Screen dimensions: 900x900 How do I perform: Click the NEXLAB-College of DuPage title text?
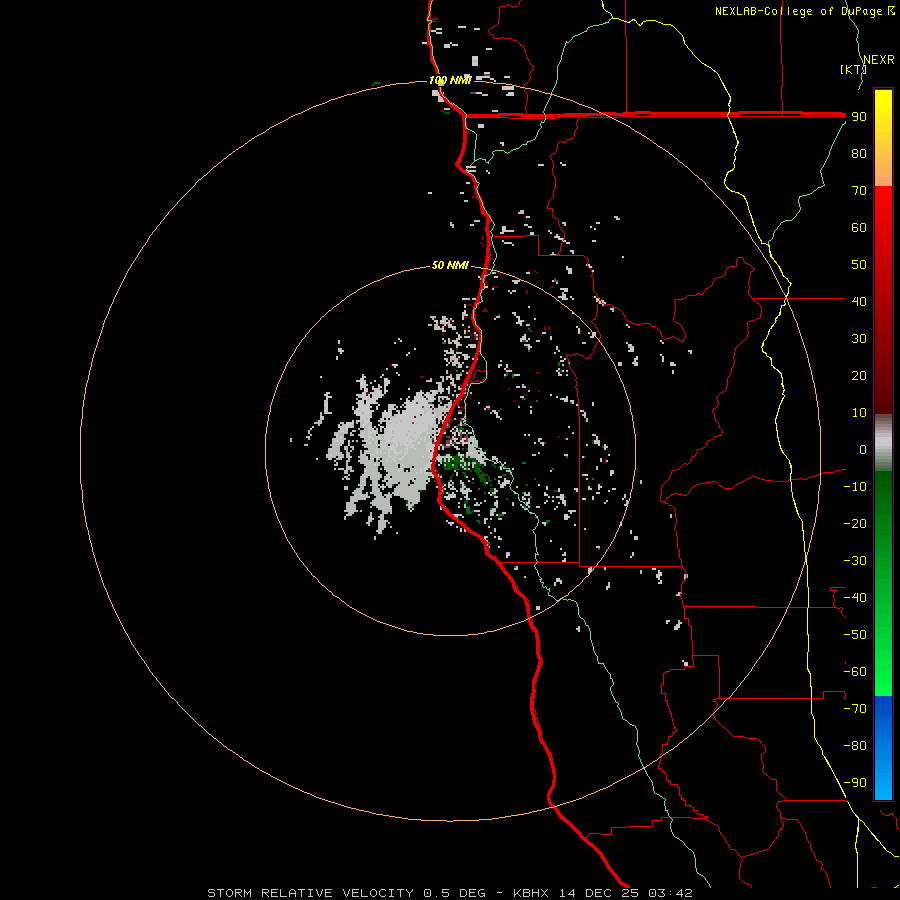click(800, 11)
